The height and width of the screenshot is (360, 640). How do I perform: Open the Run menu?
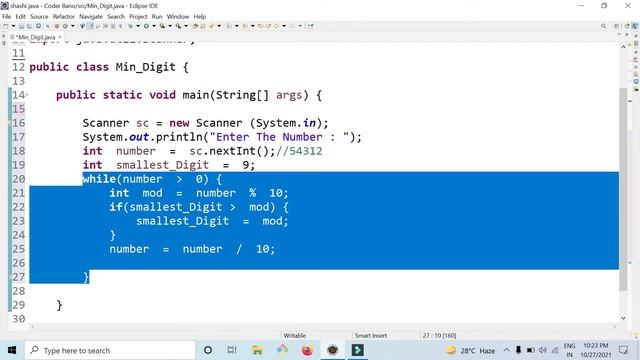[x=157, y=17]
